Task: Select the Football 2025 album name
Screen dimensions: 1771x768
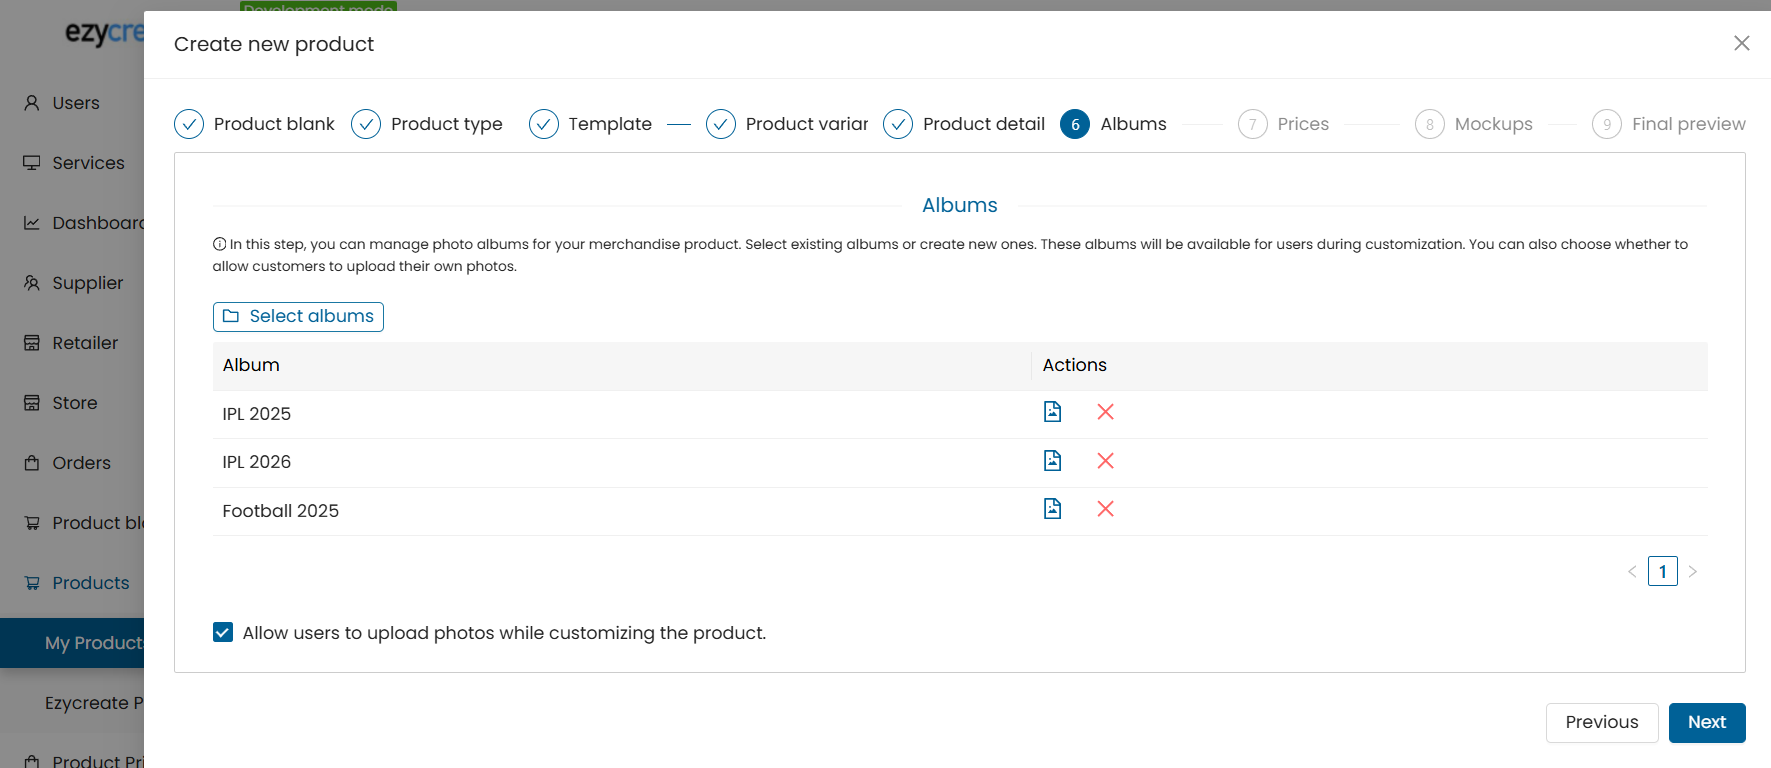Action: (281, 511)
